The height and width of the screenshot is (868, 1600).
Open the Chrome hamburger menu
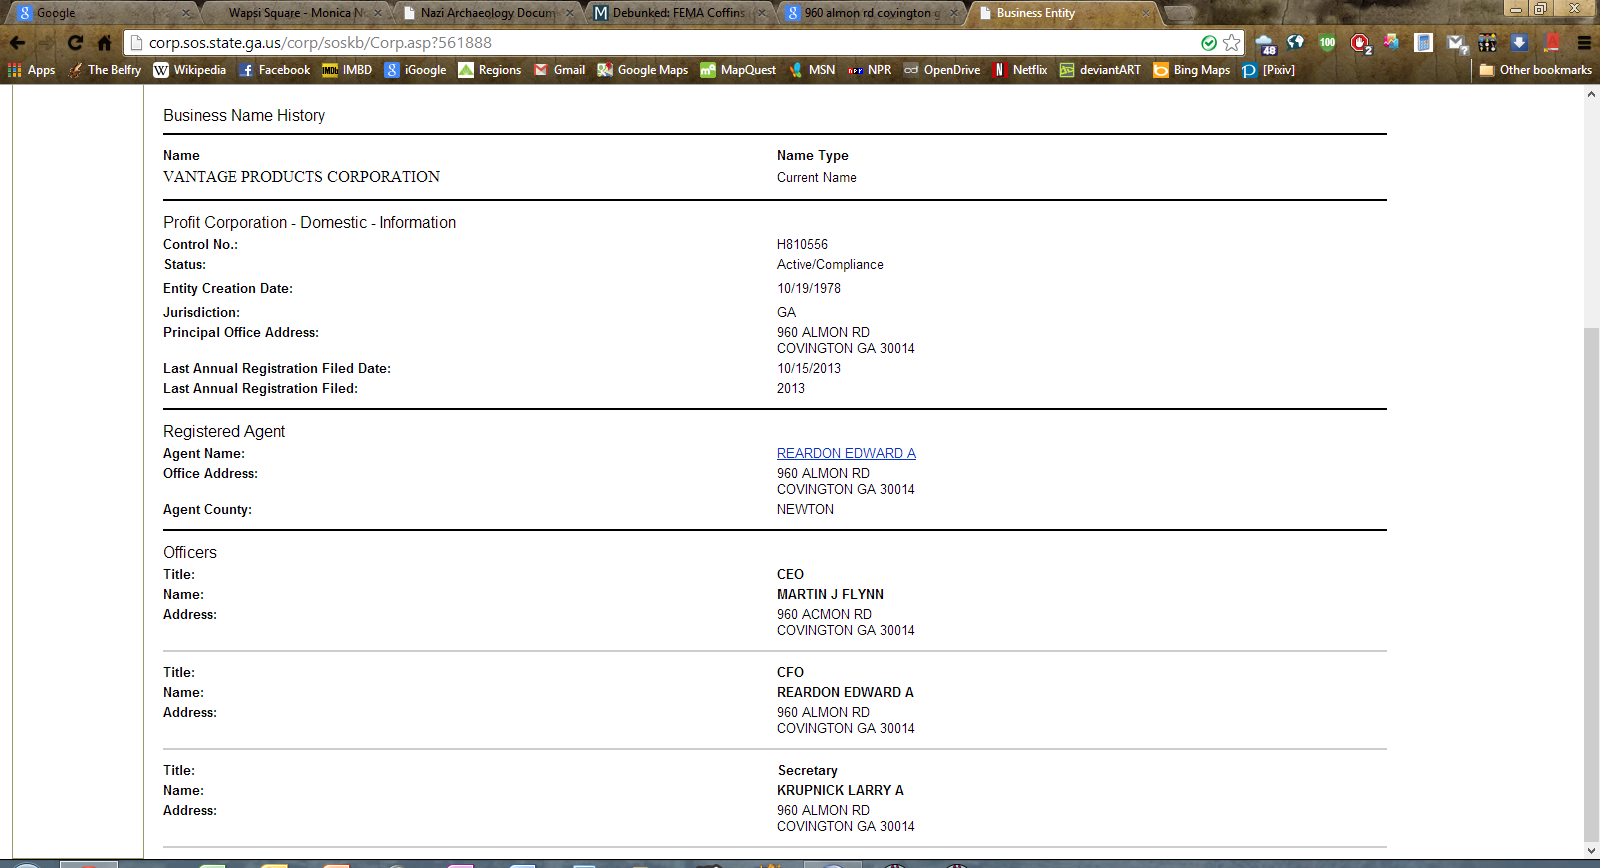click(1584, 43)
